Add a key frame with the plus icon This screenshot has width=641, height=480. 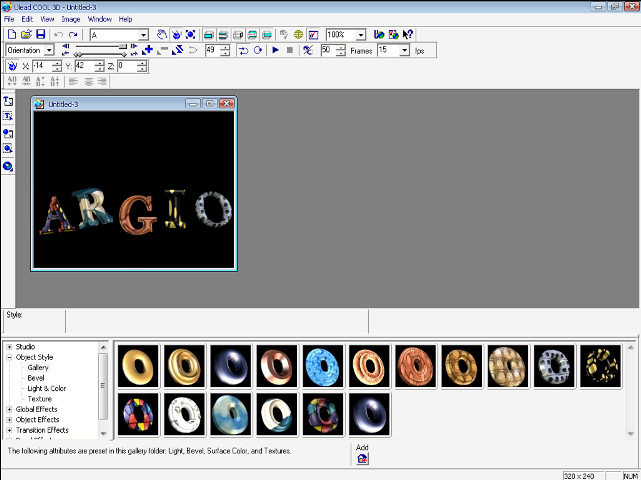(148, 50)
